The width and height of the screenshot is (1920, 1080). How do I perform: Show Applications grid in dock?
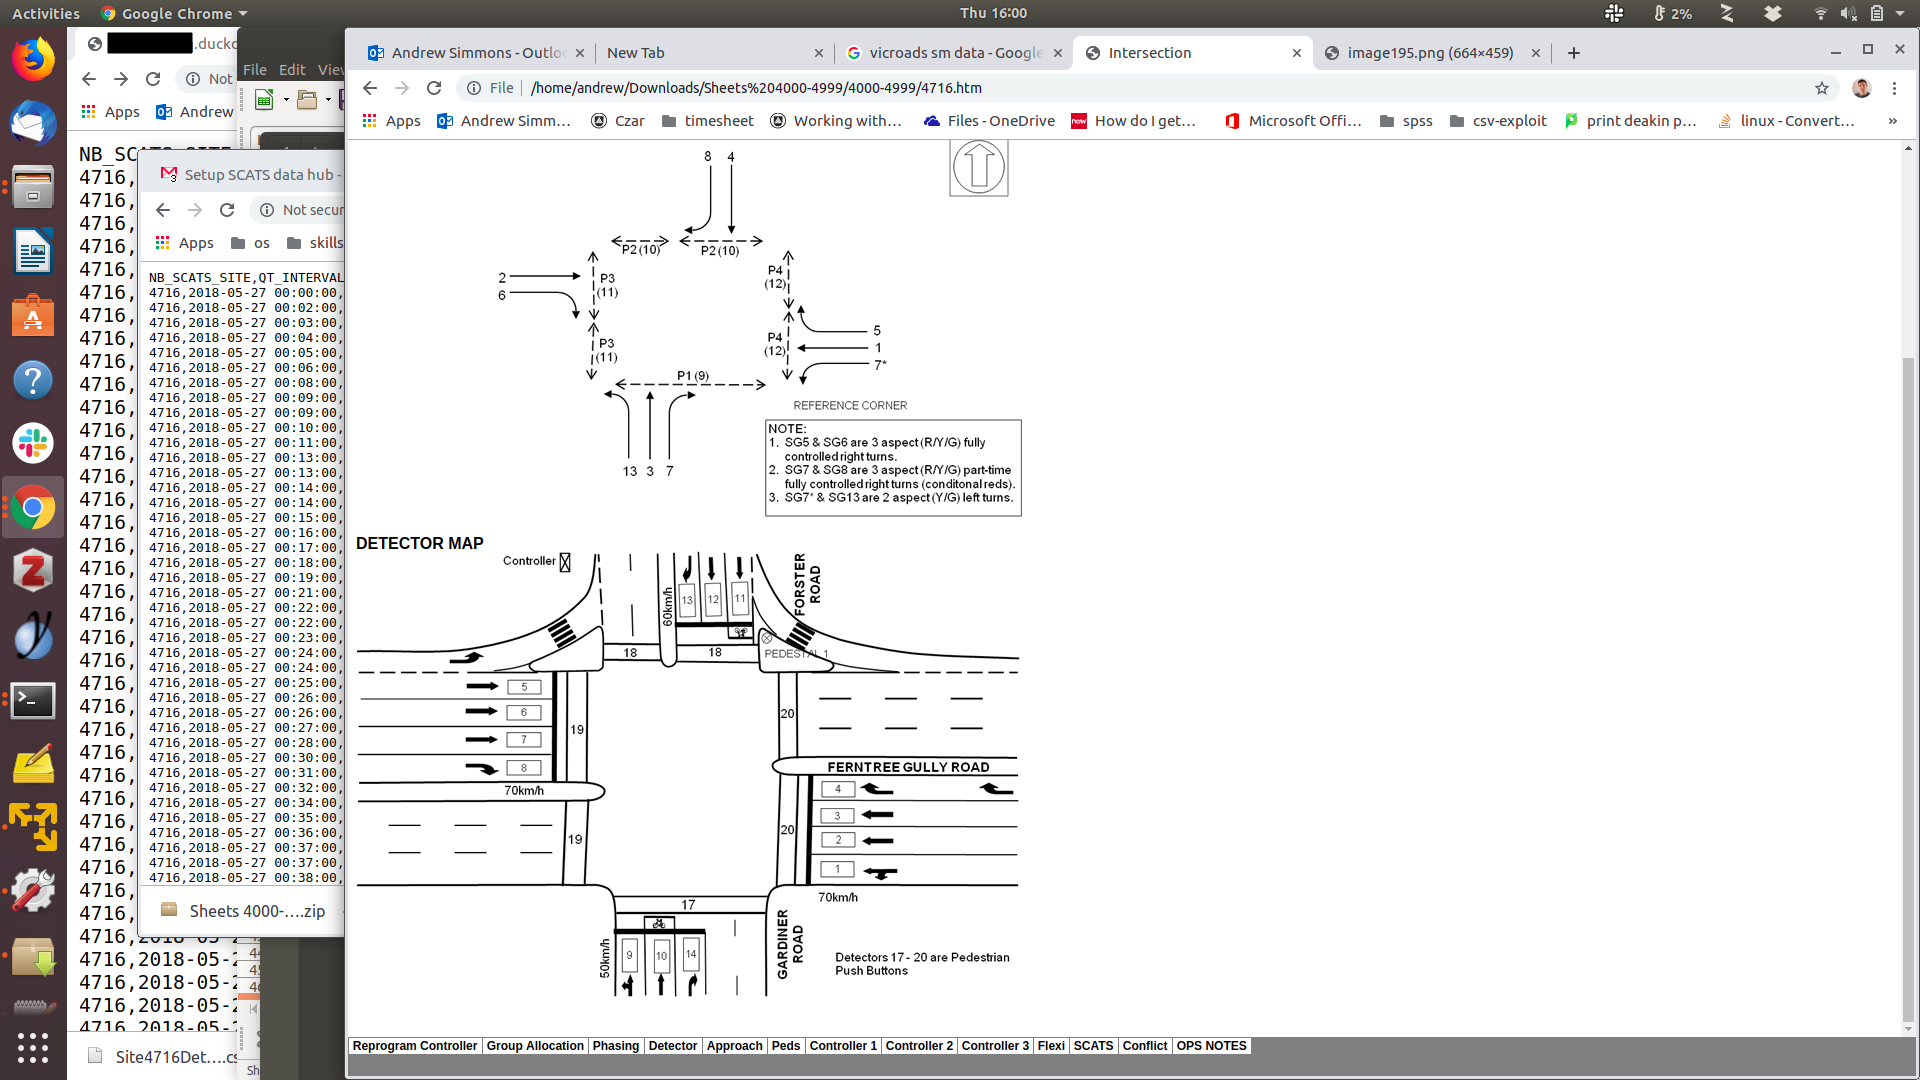coord(33,1047)
